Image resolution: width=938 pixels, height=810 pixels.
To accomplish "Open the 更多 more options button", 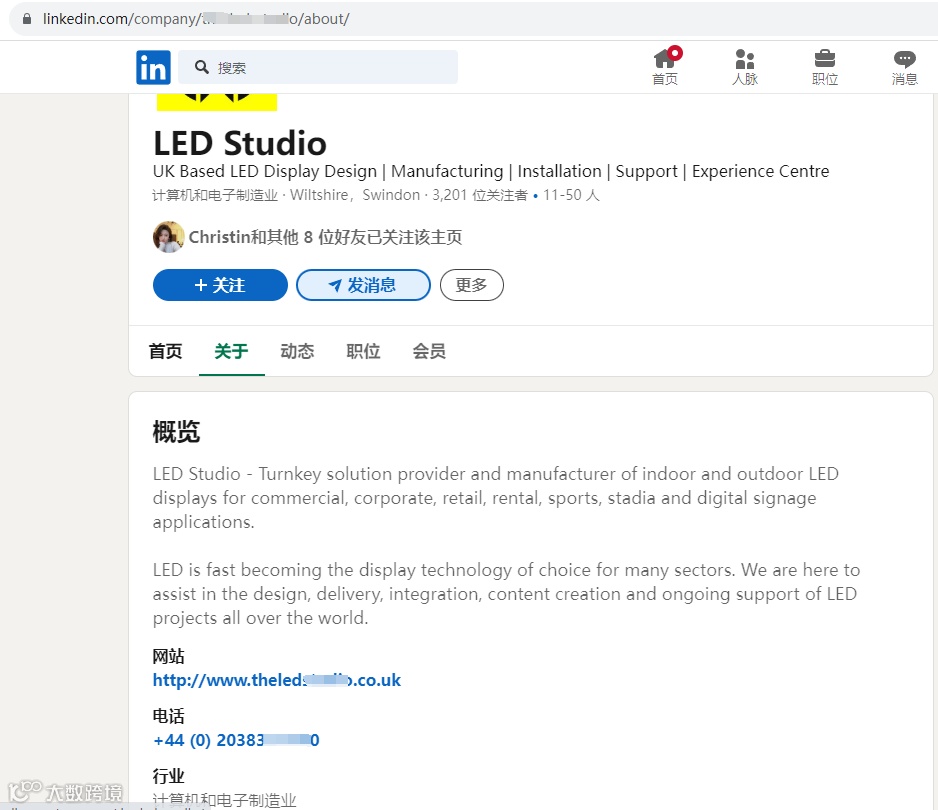I will pyautogui.click(x=471, y=285).
